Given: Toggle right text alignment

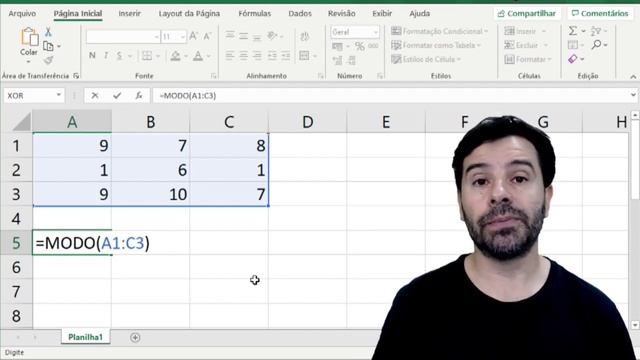Looking at the screenshot, I should point(257,56).
